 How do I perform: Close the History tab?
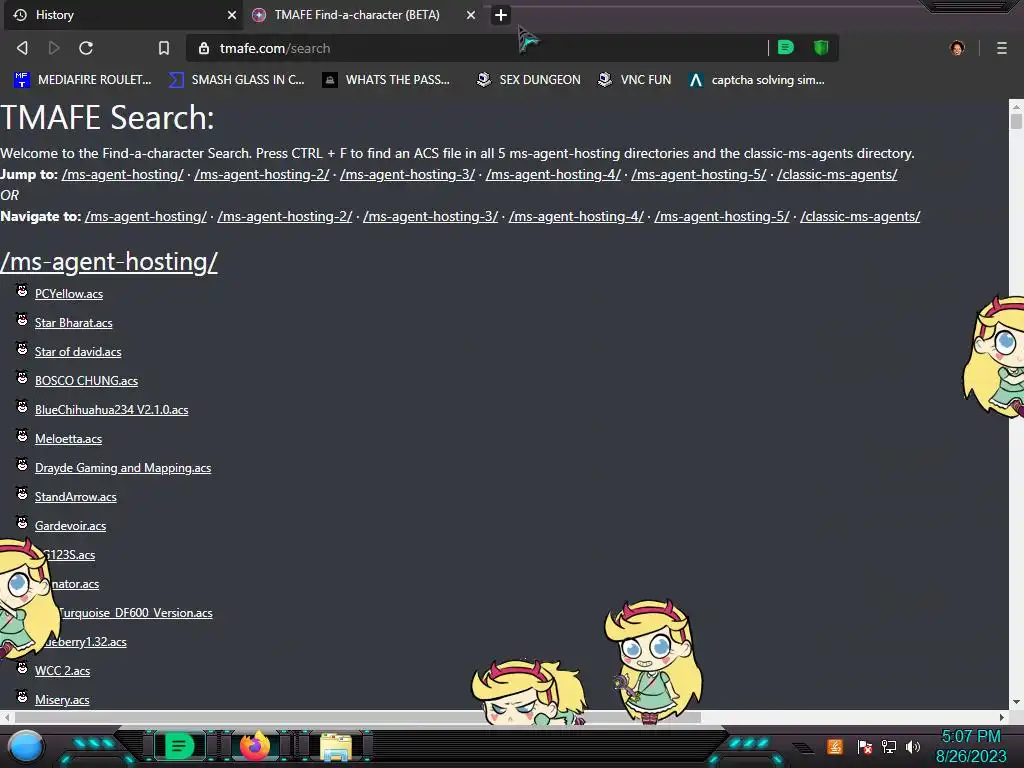[232, 15]
